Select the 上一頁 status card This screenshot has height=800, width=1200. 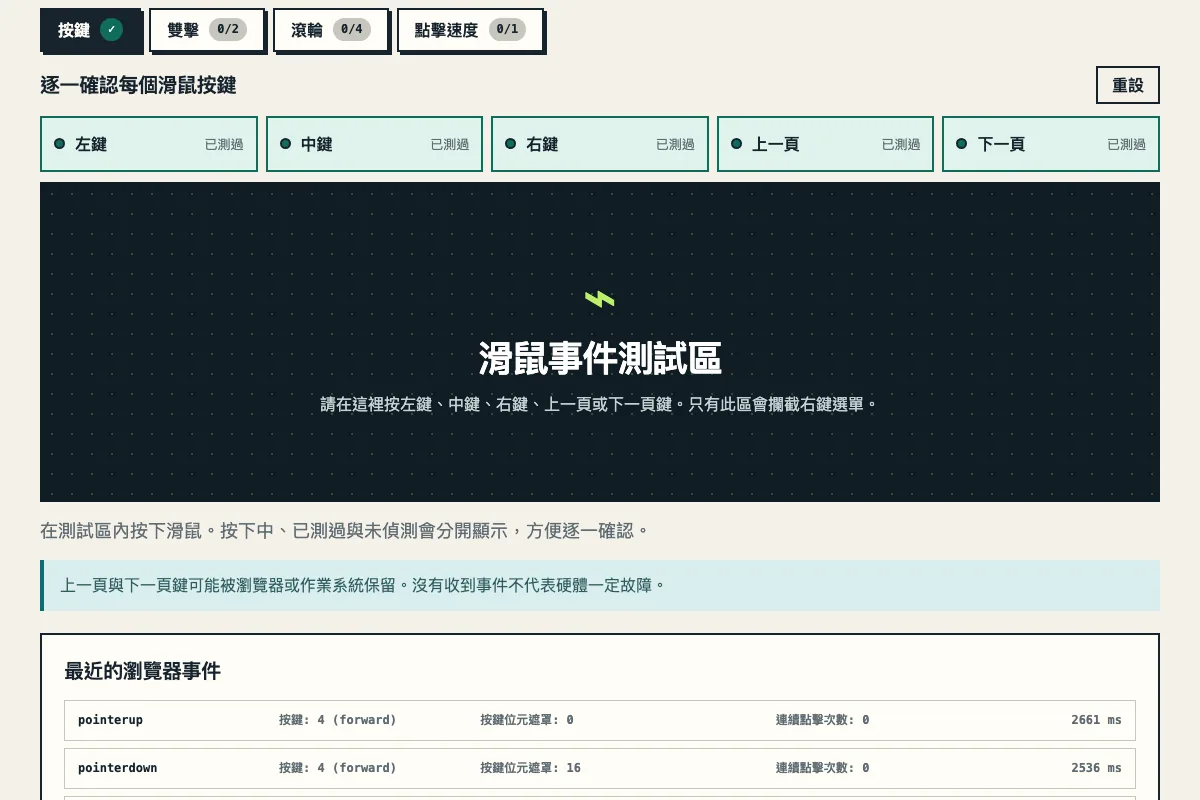(x=825, y=144)
